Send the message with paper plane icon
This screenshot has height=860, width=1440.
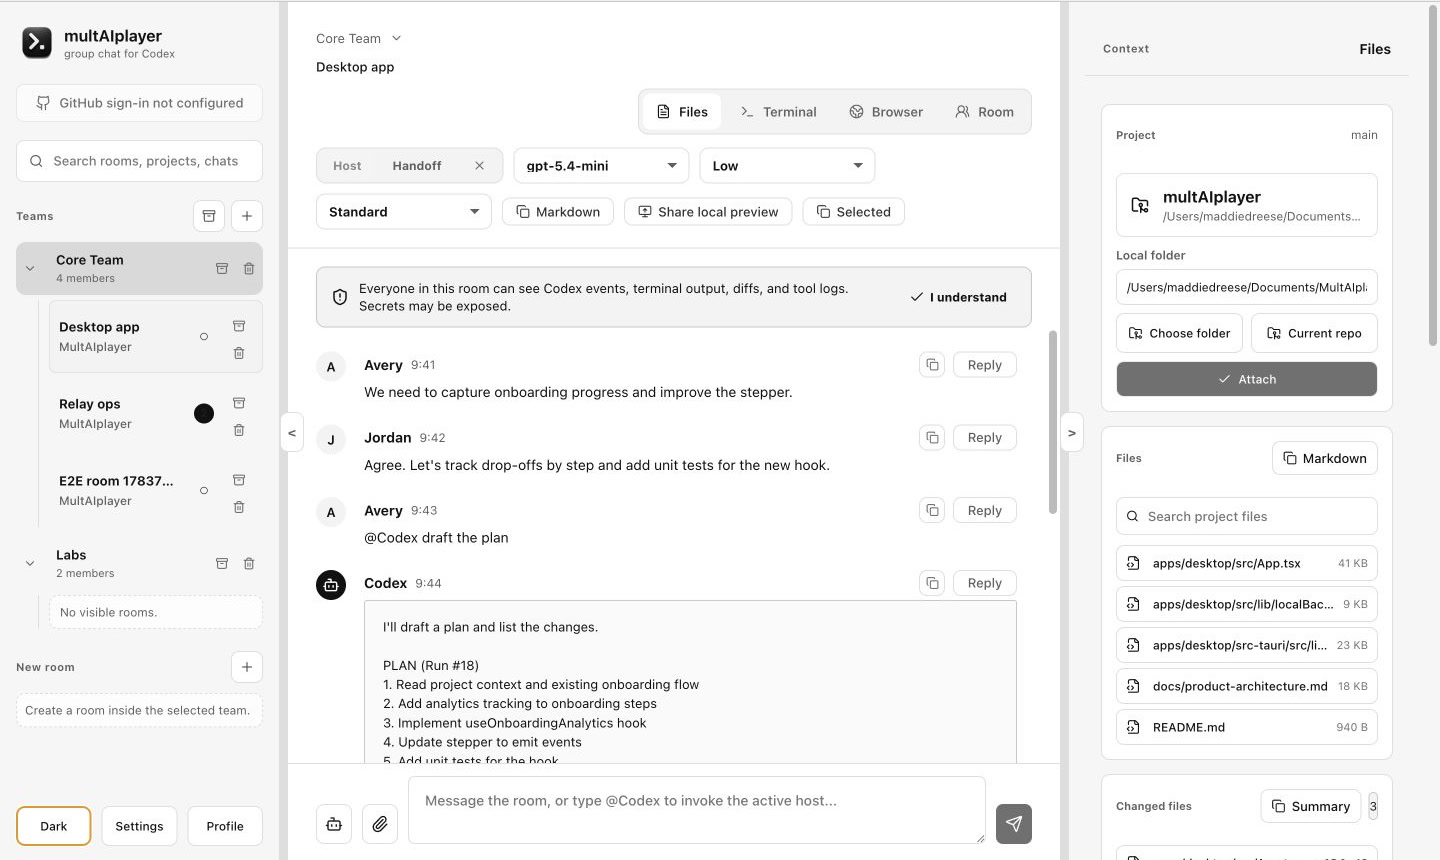(1014, 824)
